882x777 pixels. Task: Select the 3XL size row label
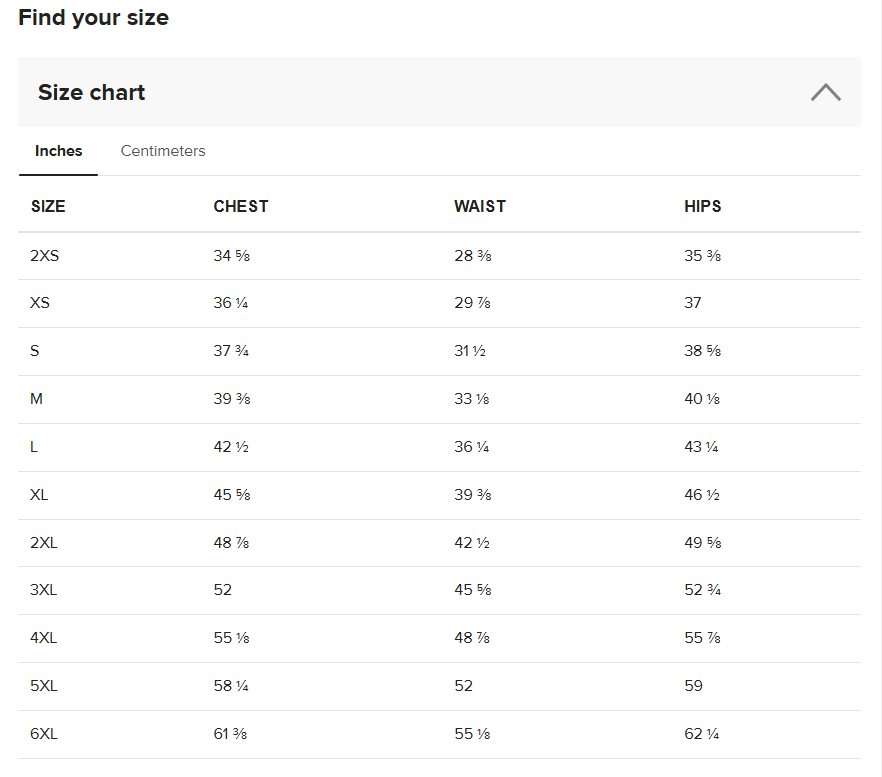click(x=43, y=590)
